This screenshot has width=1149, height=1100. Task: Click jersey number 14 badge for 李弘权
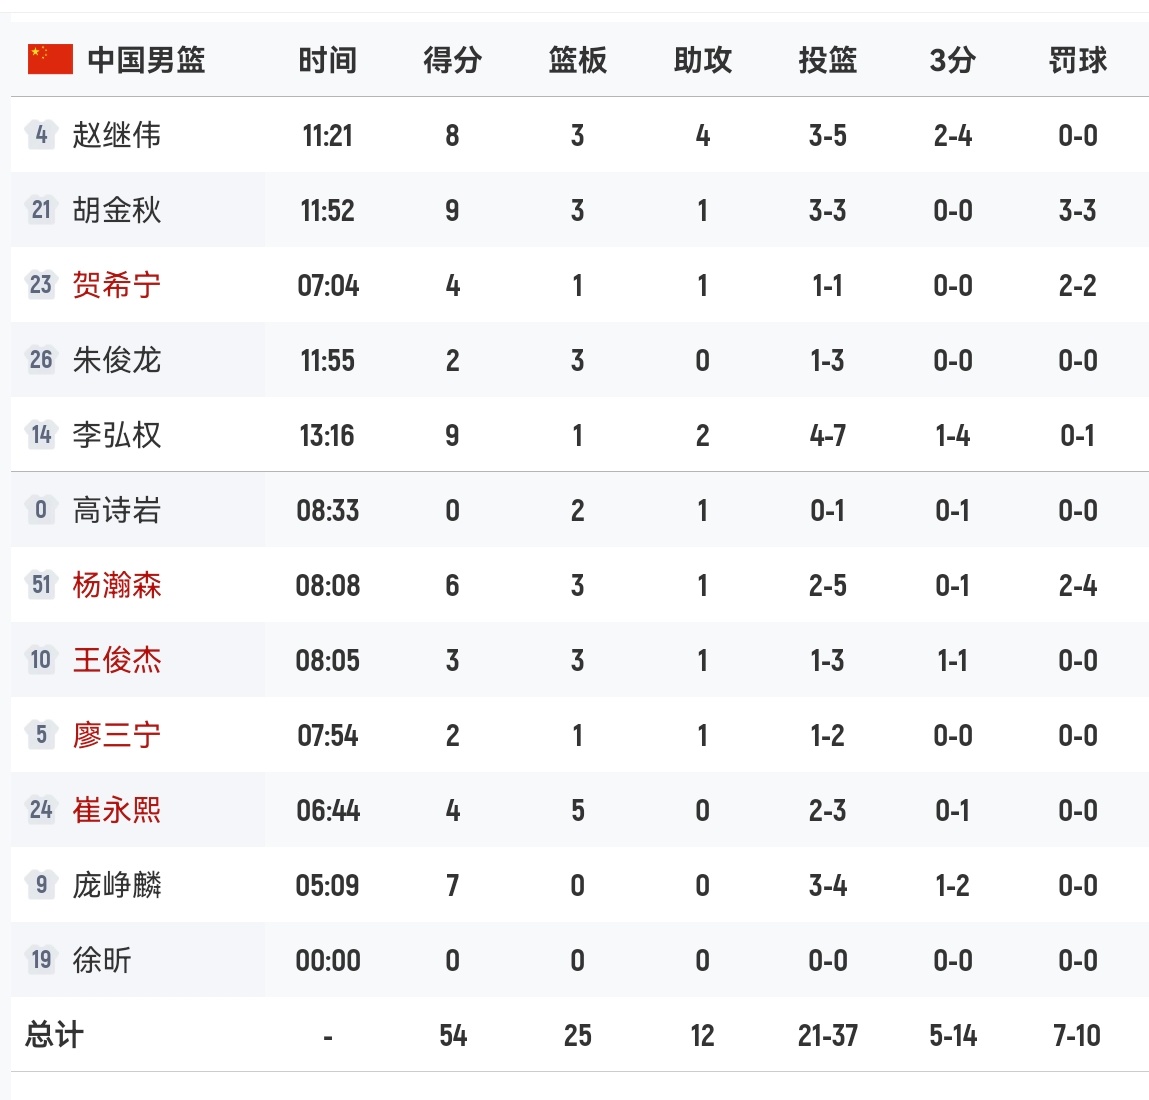coord(41,435)
